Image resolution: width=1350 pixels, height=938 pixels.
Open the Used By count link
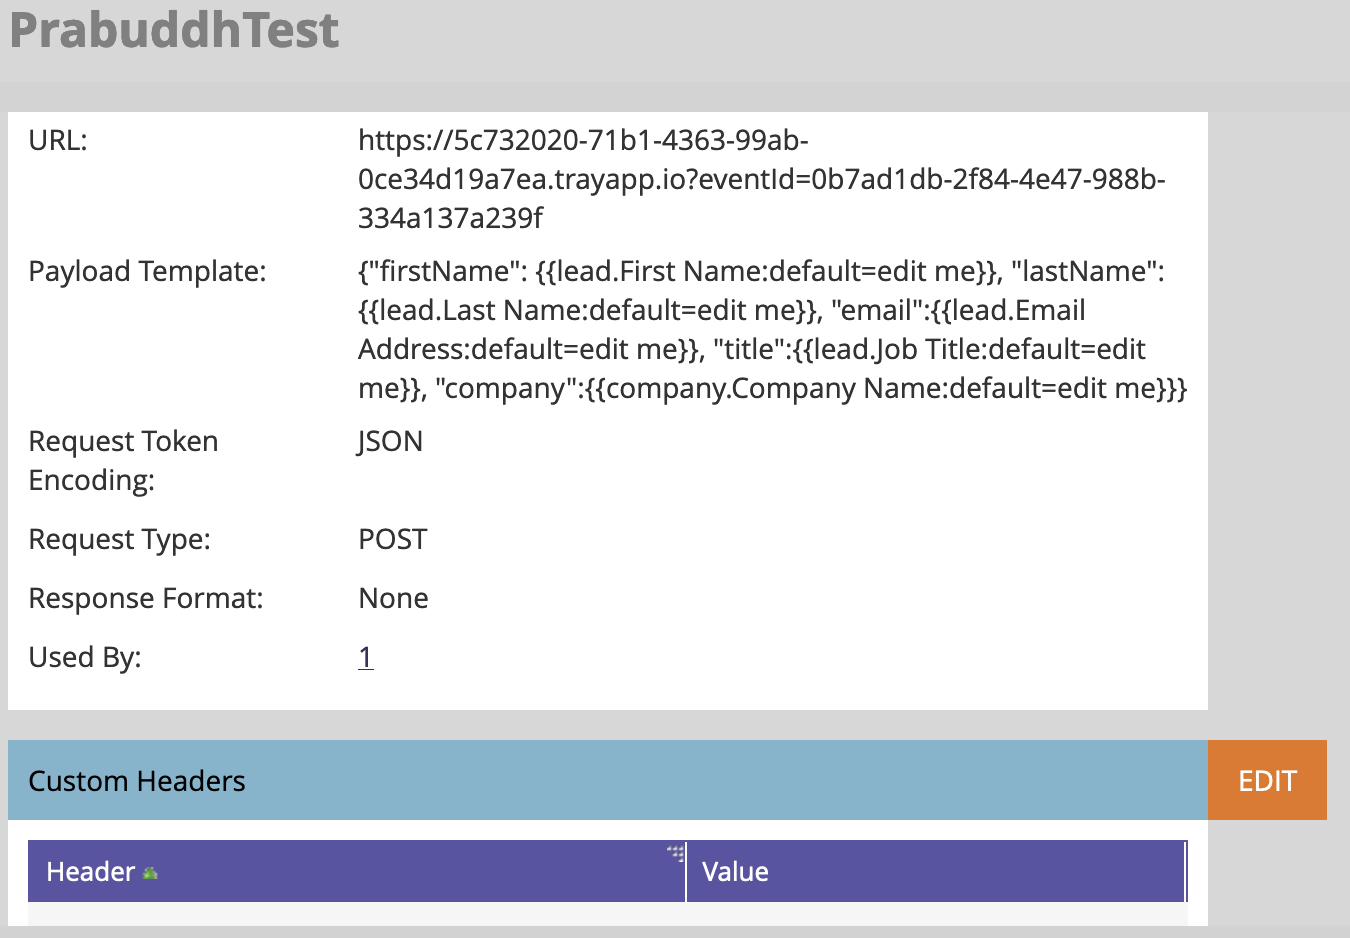pyautogui.click(x=365, y=657)
